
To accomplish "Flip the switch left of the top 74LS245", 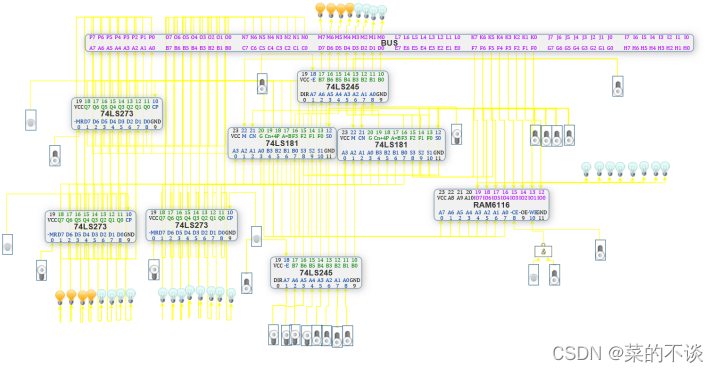I will click(262, 84).
